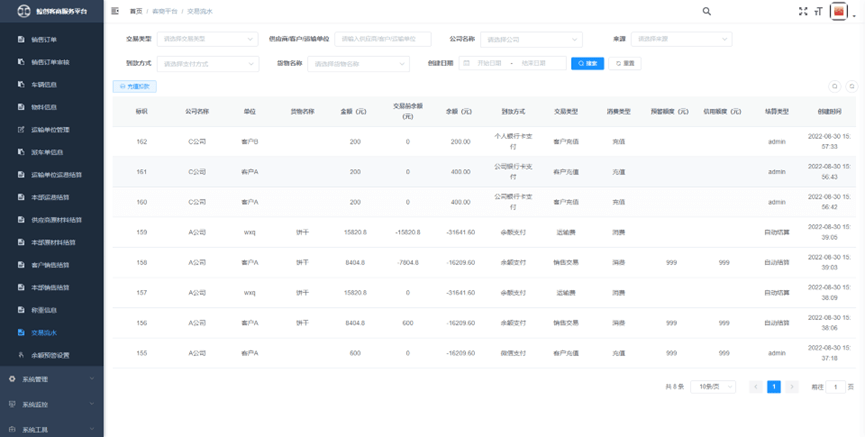The image size is (865, 437).
Task: Open the user avatar menu
Action: tap(839, 11)
